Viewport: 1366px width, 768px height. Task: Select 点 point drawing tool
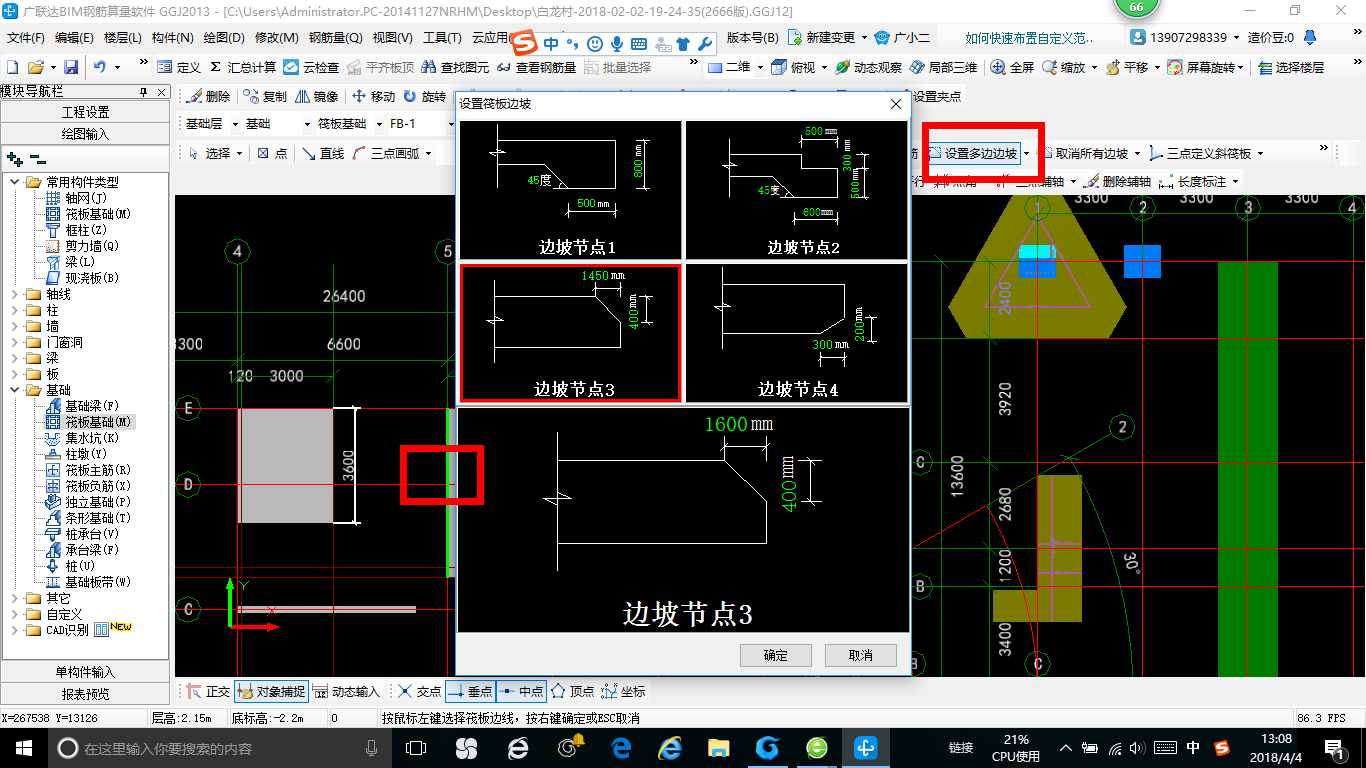tap(273, 153)
